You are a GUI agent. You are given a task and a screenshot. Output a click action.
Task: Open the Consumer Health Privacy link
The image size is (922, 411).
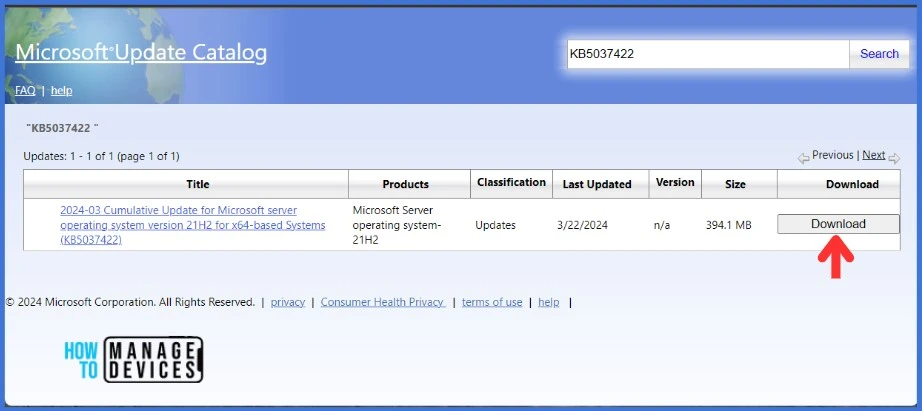(x=383, y=302)
